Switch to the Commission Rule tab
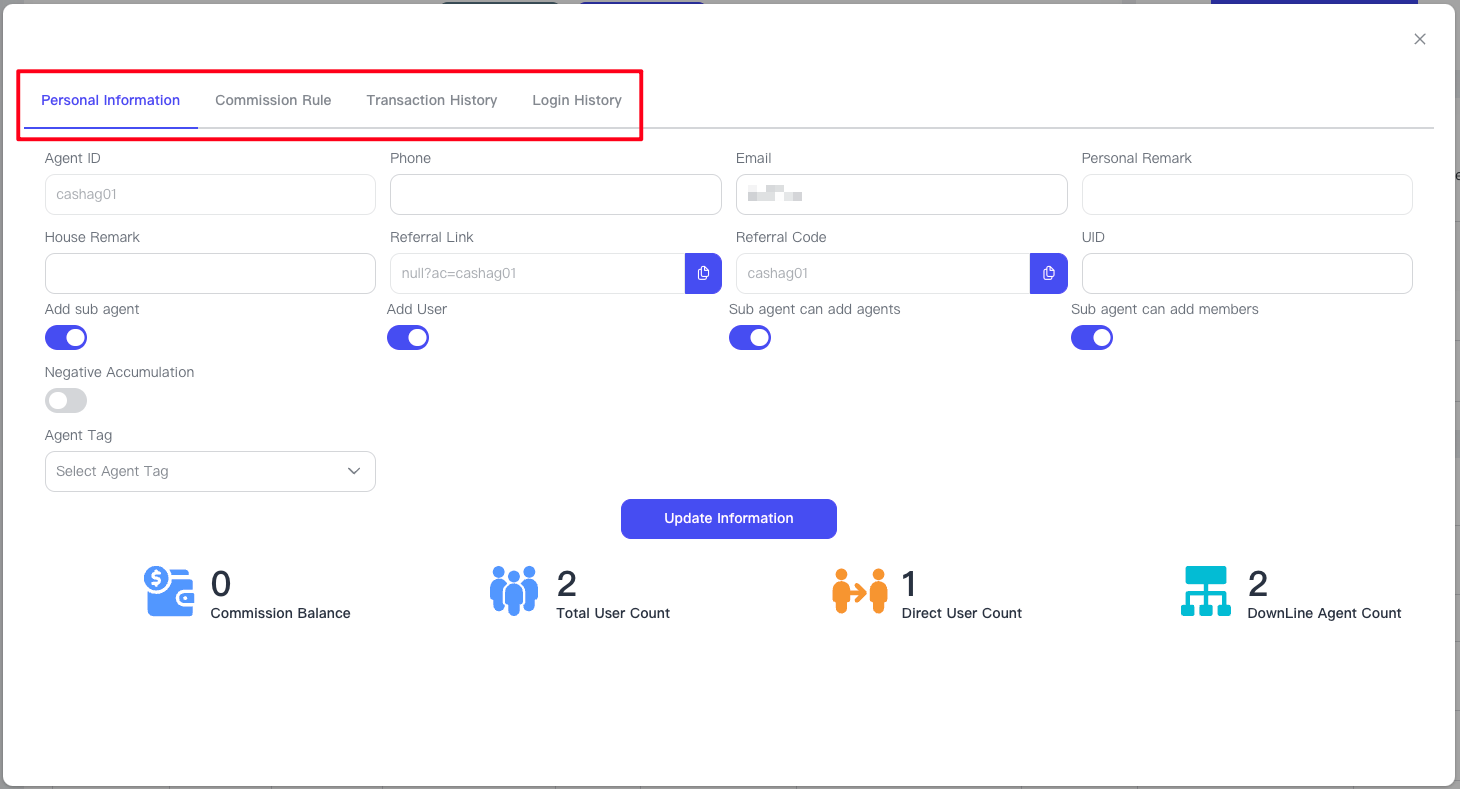The image size is (1460, 789). pos(273,100)
